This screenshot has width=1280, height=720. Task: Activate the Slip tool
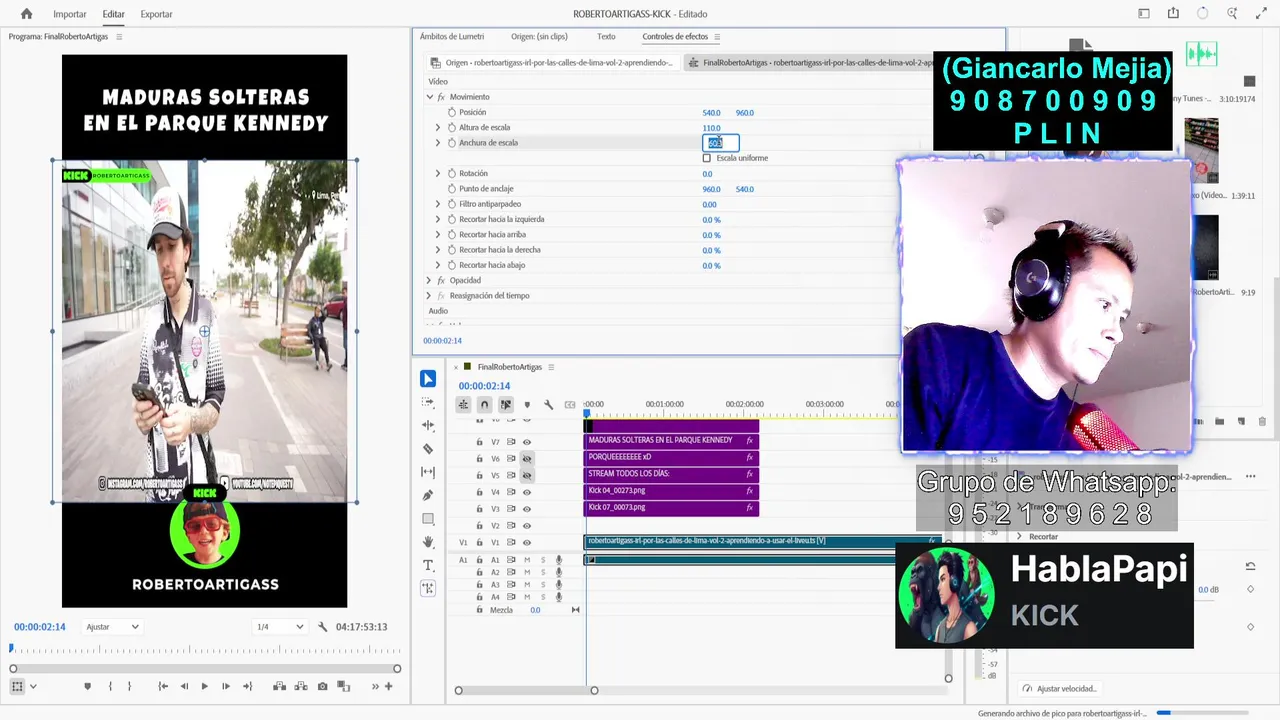(428, 472)
